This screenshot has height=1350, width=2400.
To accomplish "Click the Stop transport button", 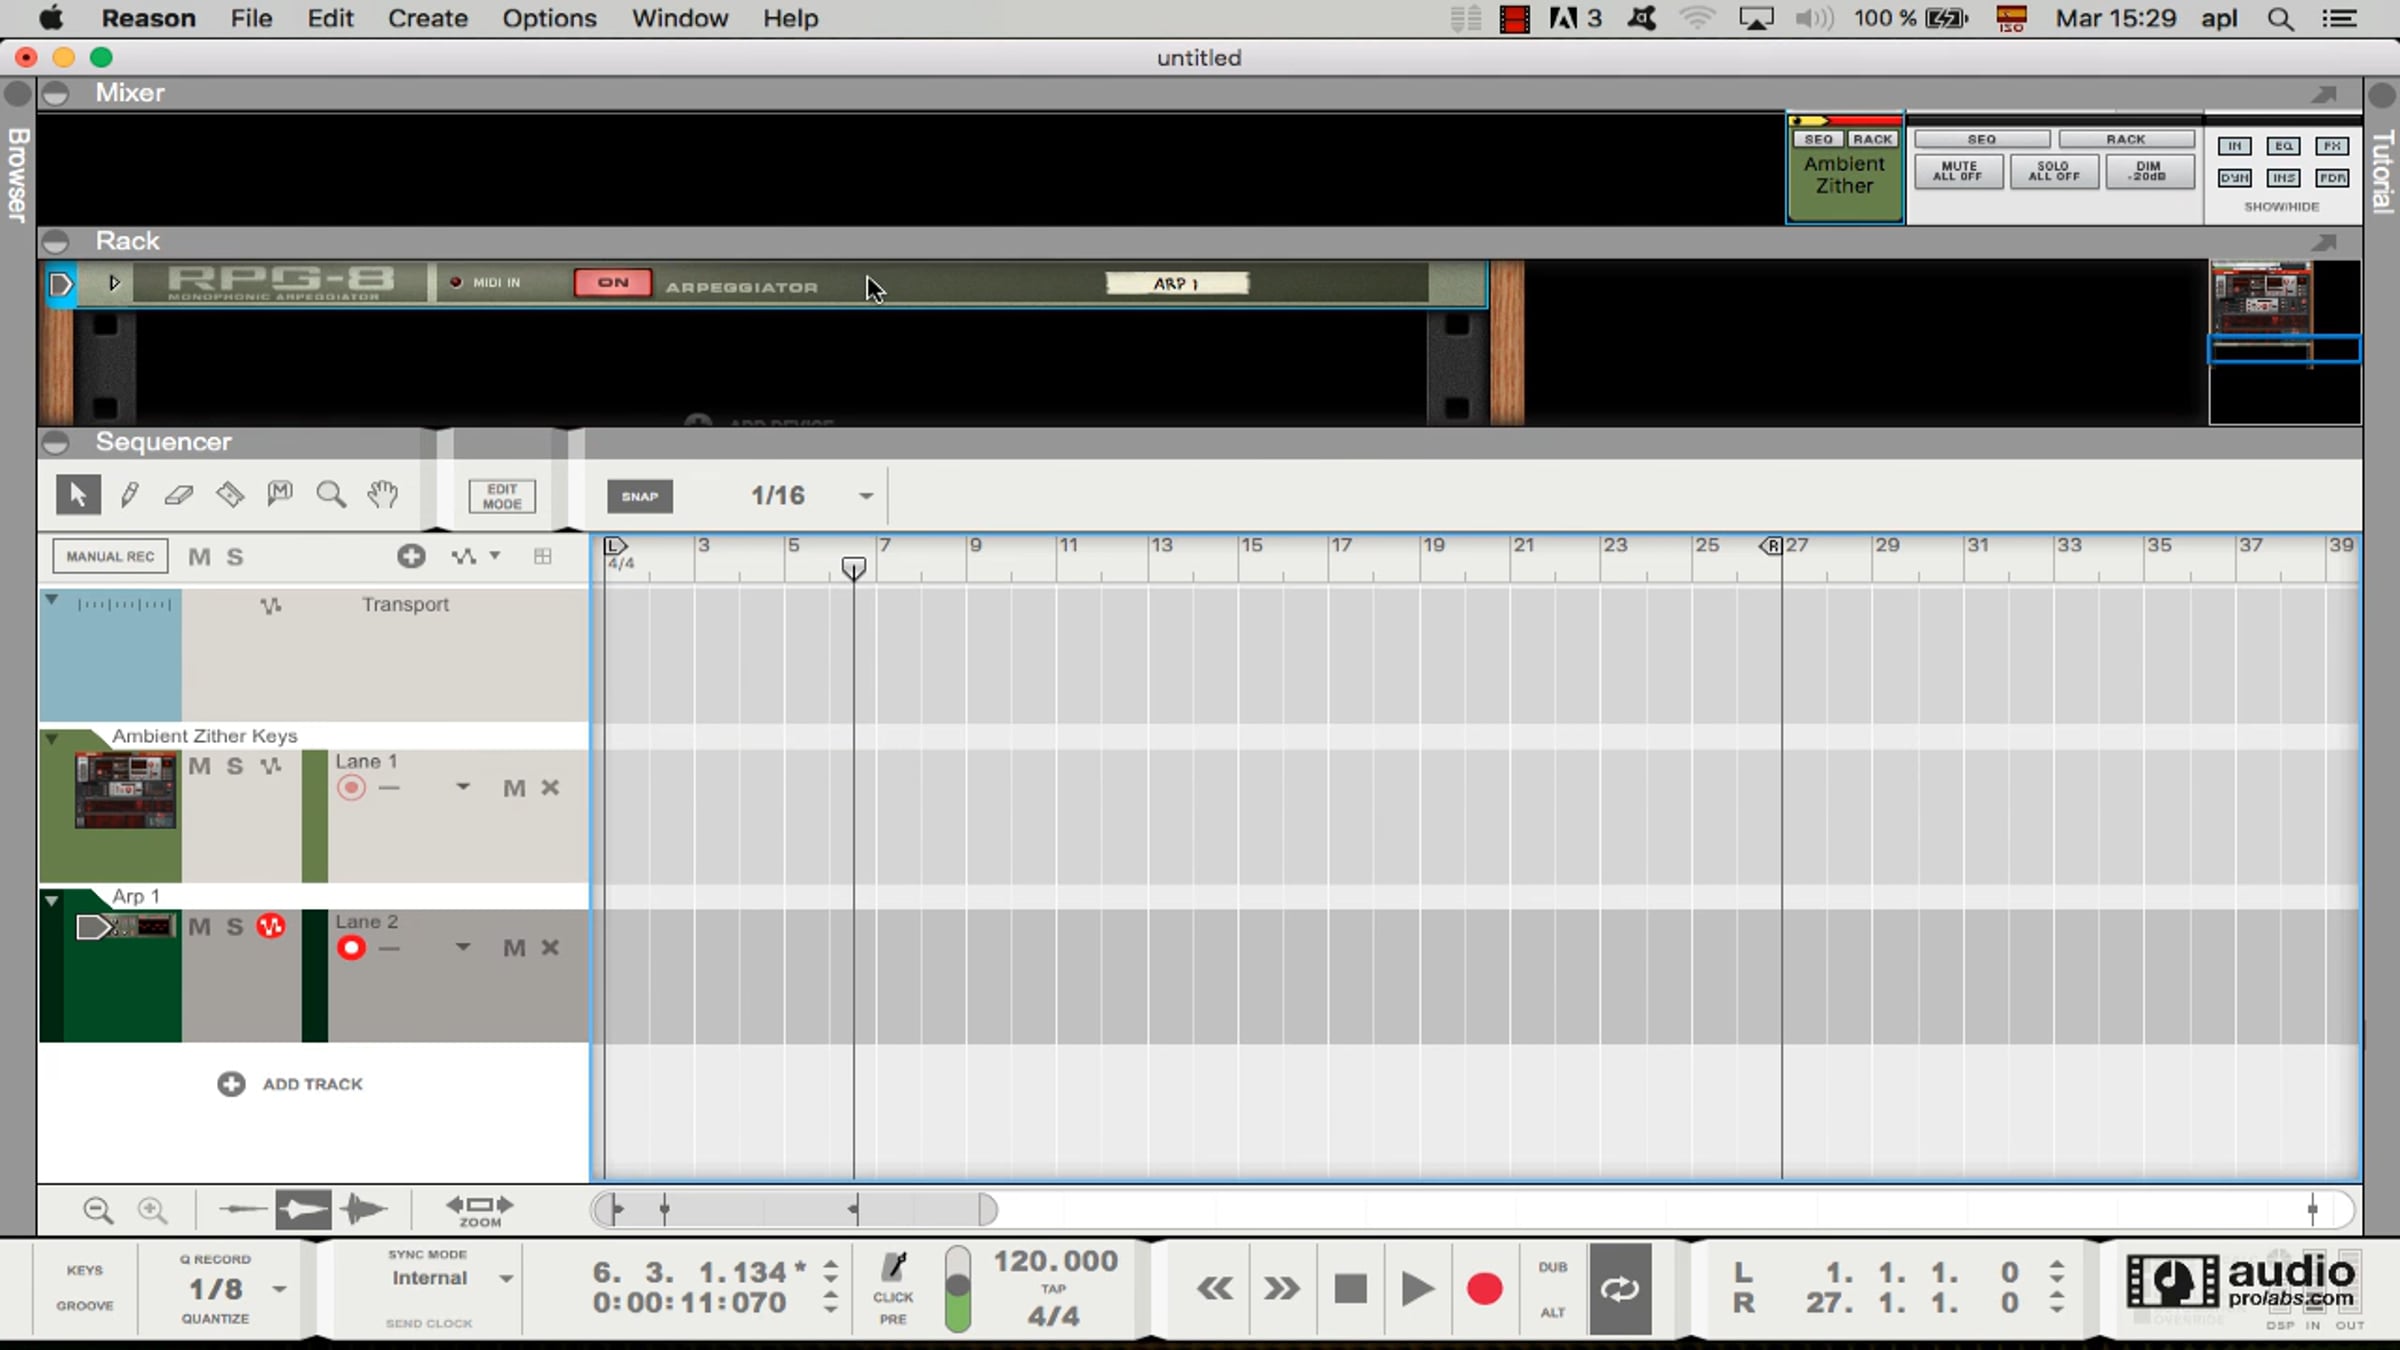I will coord(1350,1289).
